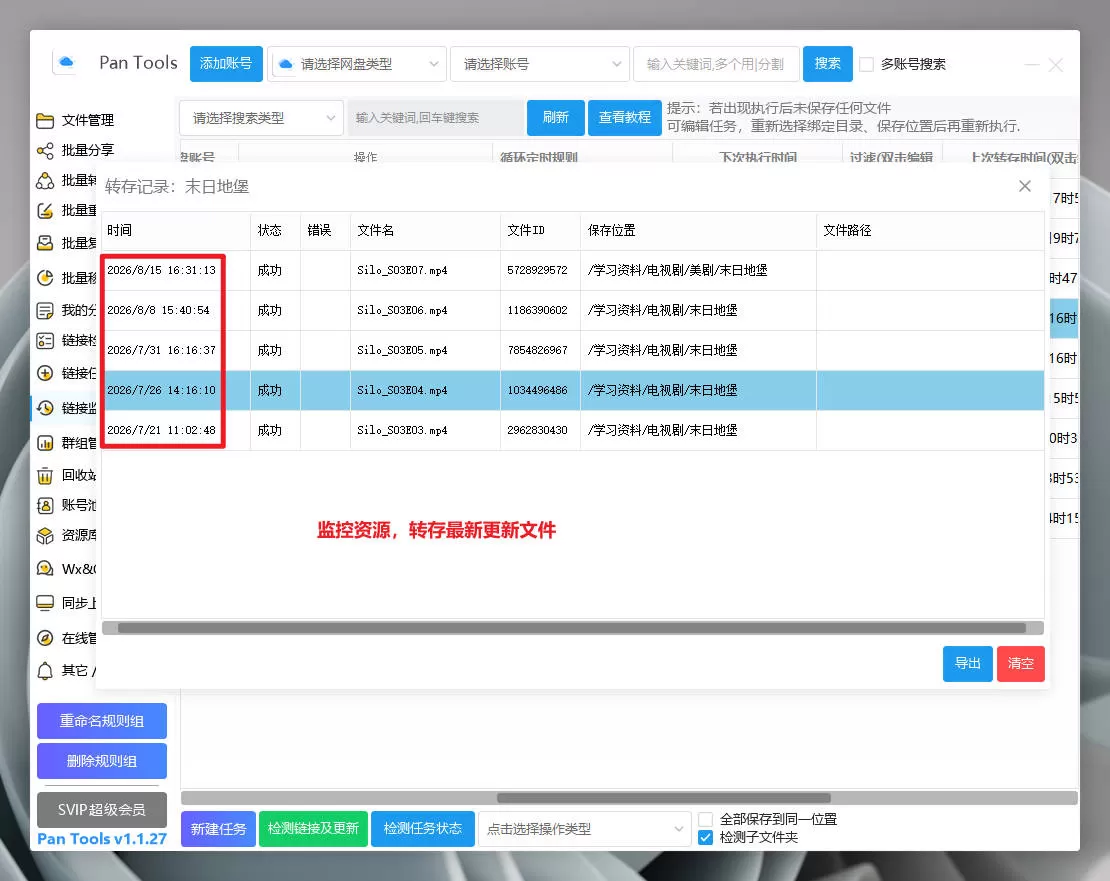Open the 请选择网盘类型 dropdown
The height and width of the screenshot is (881, 1110).
[x=357, y=64]
